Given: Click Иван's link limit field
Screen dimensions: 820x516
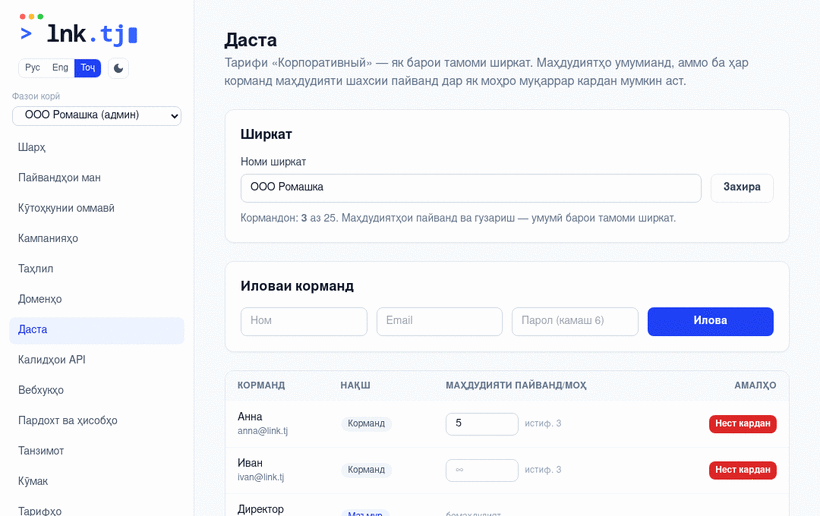Looking at the screenshot, I should (482, 470).
